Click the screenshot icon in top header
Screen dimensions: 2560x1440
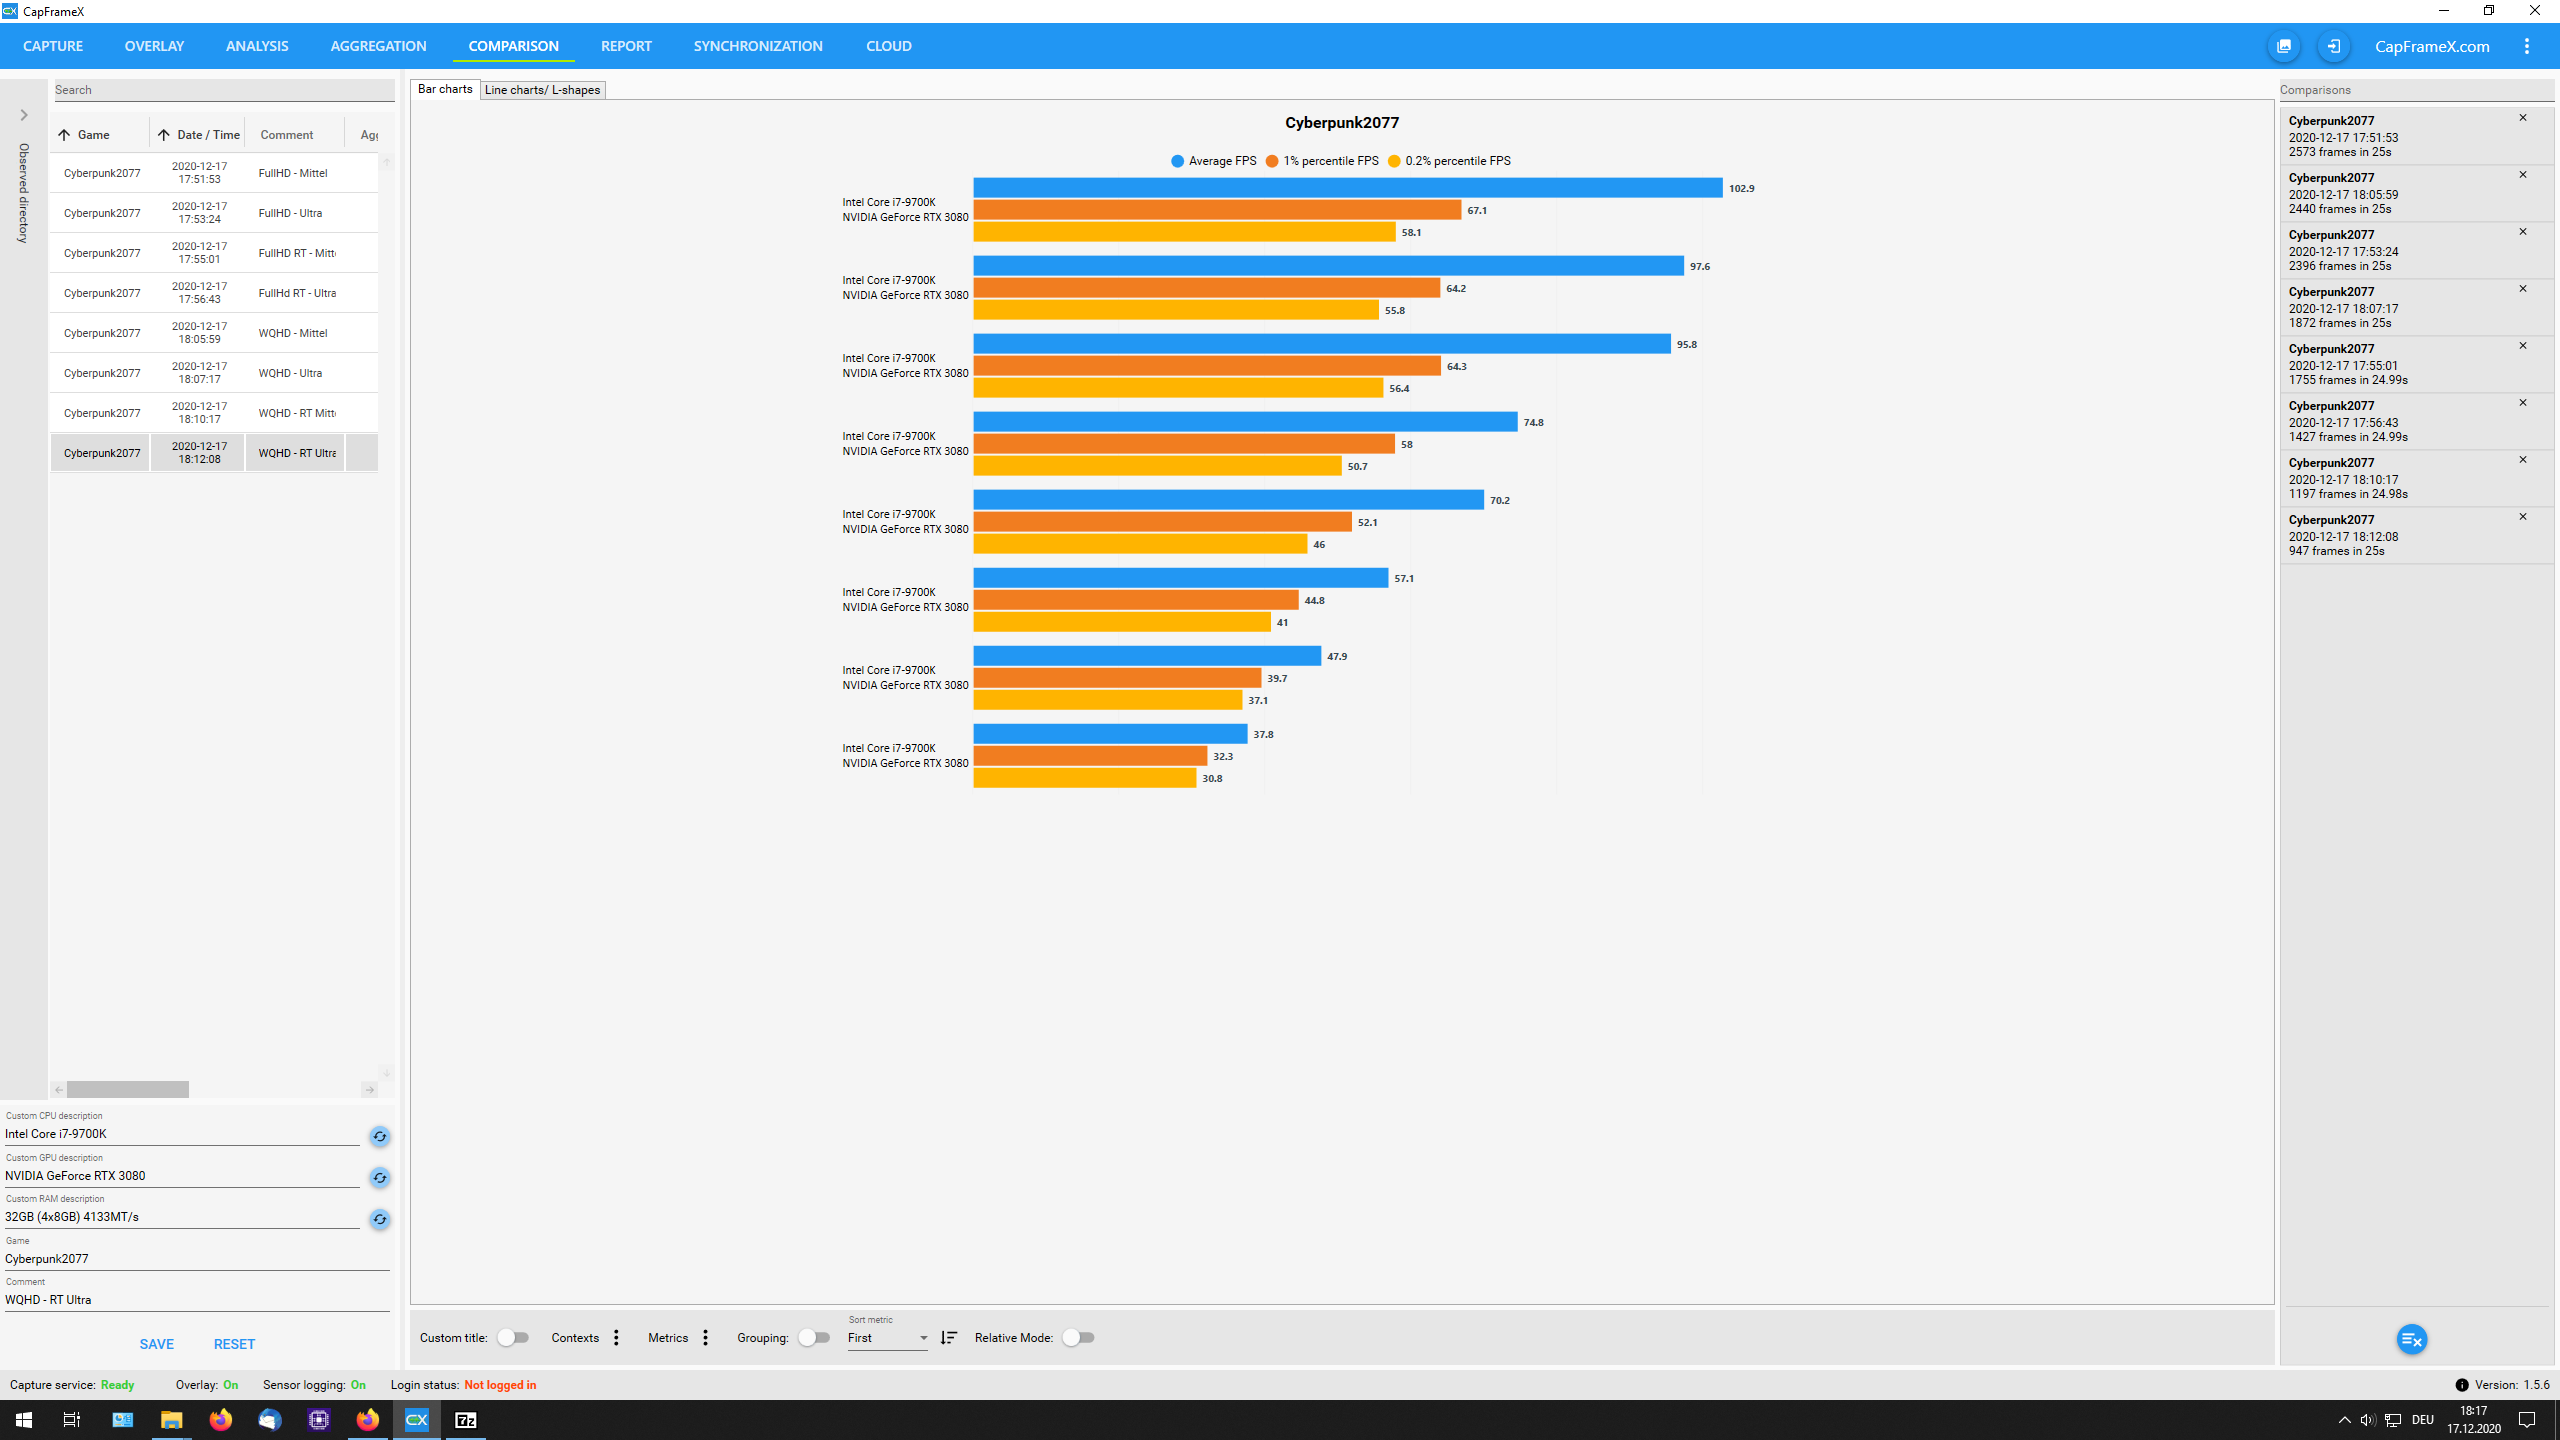2284,46
